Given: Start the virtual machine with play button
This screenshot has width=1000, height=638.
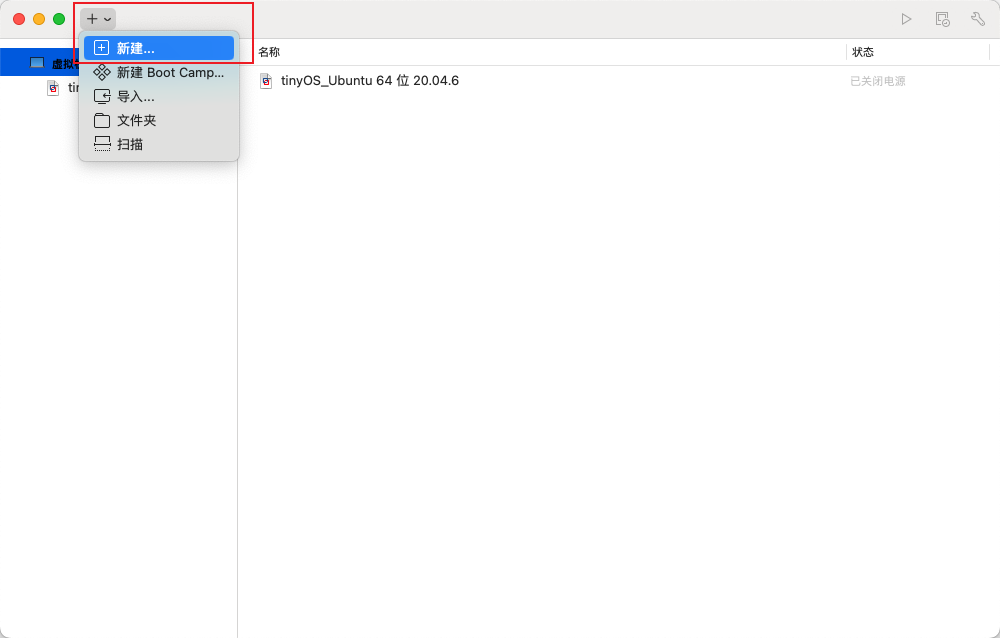Looking at the screenshot, I should tap(906, 19).
